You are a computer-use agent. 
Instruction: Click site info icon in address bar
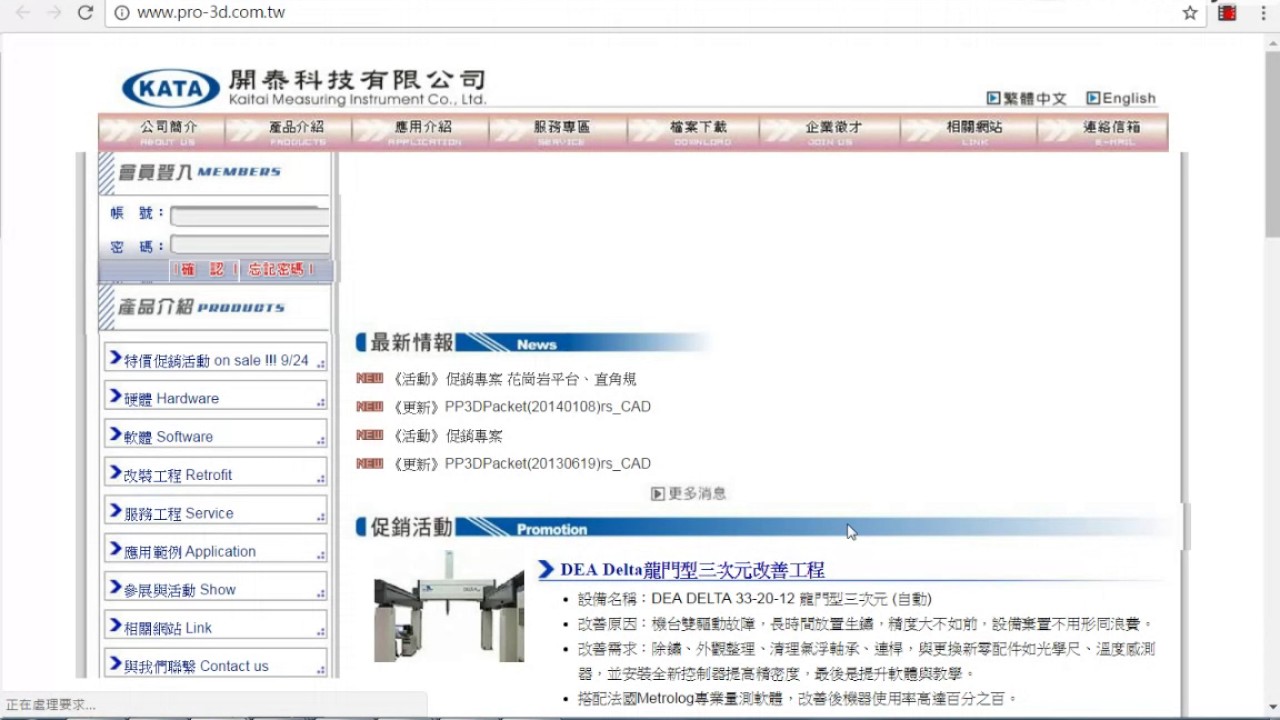pyautogui.click(x=122, y=13)
